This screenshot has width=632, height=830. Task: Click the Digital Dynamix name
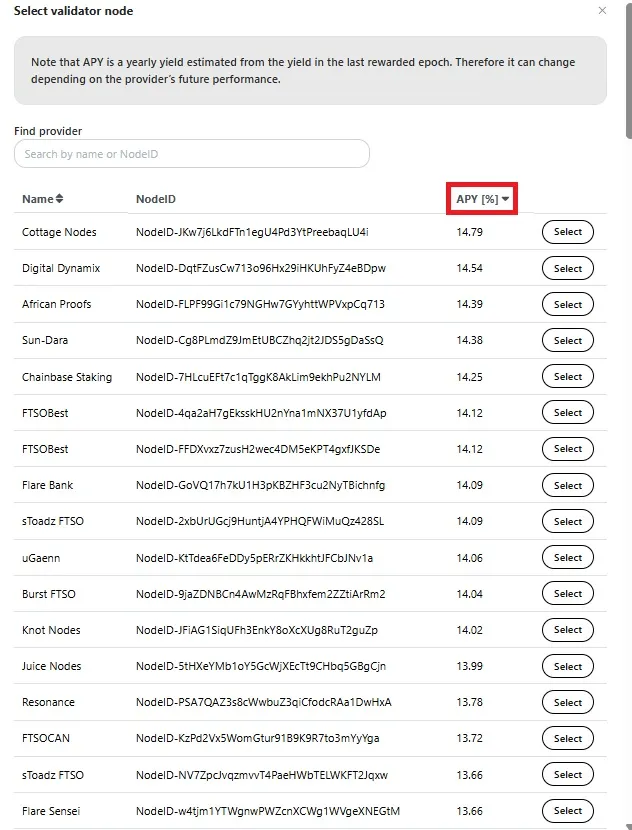click(x=61, y=268)
